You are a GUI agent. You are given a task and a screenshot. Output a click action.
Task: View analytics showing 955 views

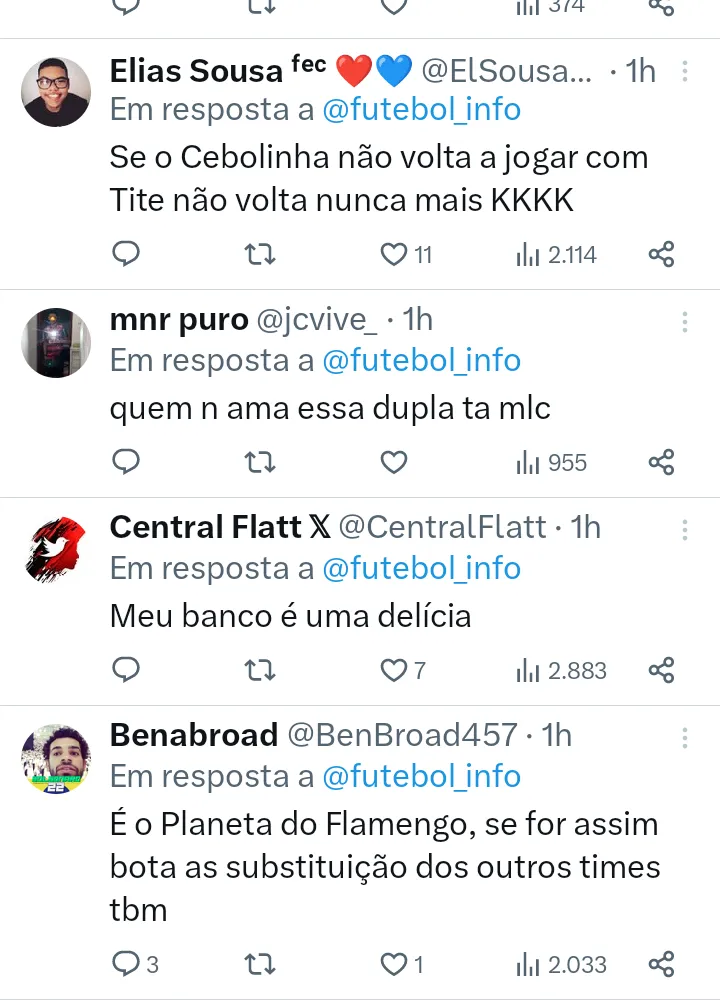tap(551, 462)
